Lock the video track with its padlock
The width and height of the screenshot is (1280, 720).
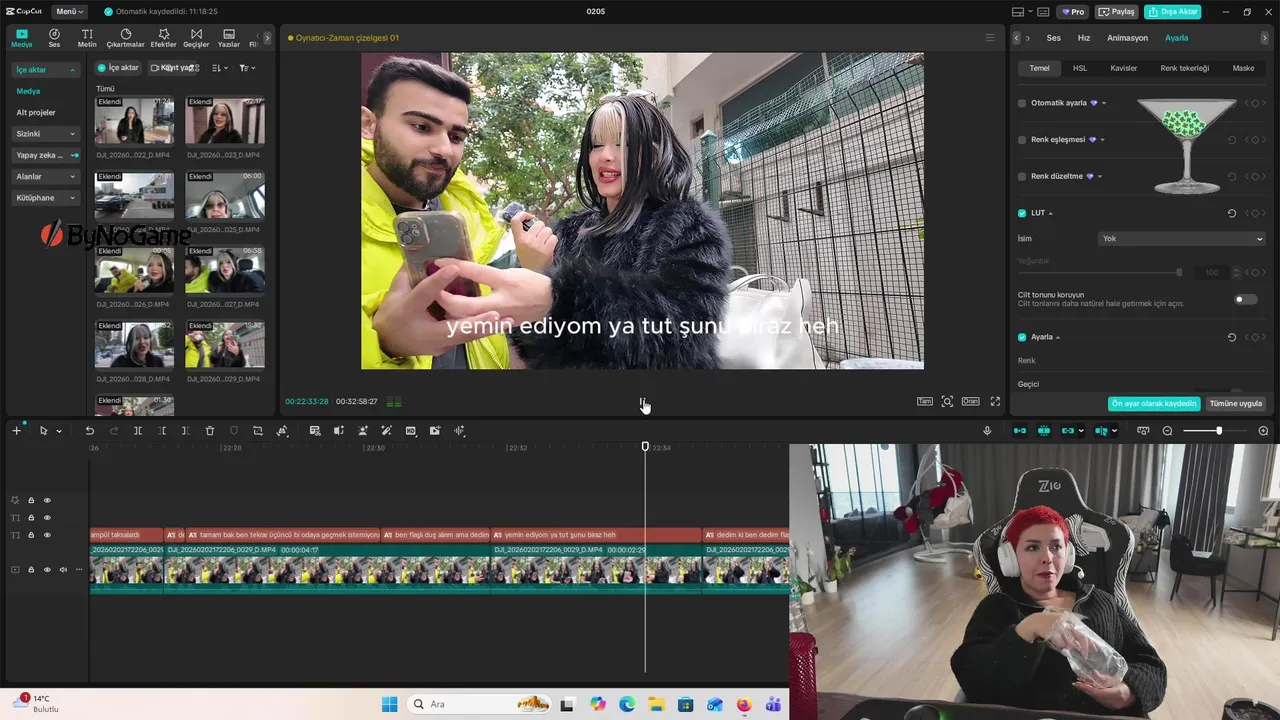[x=31, y=570]
